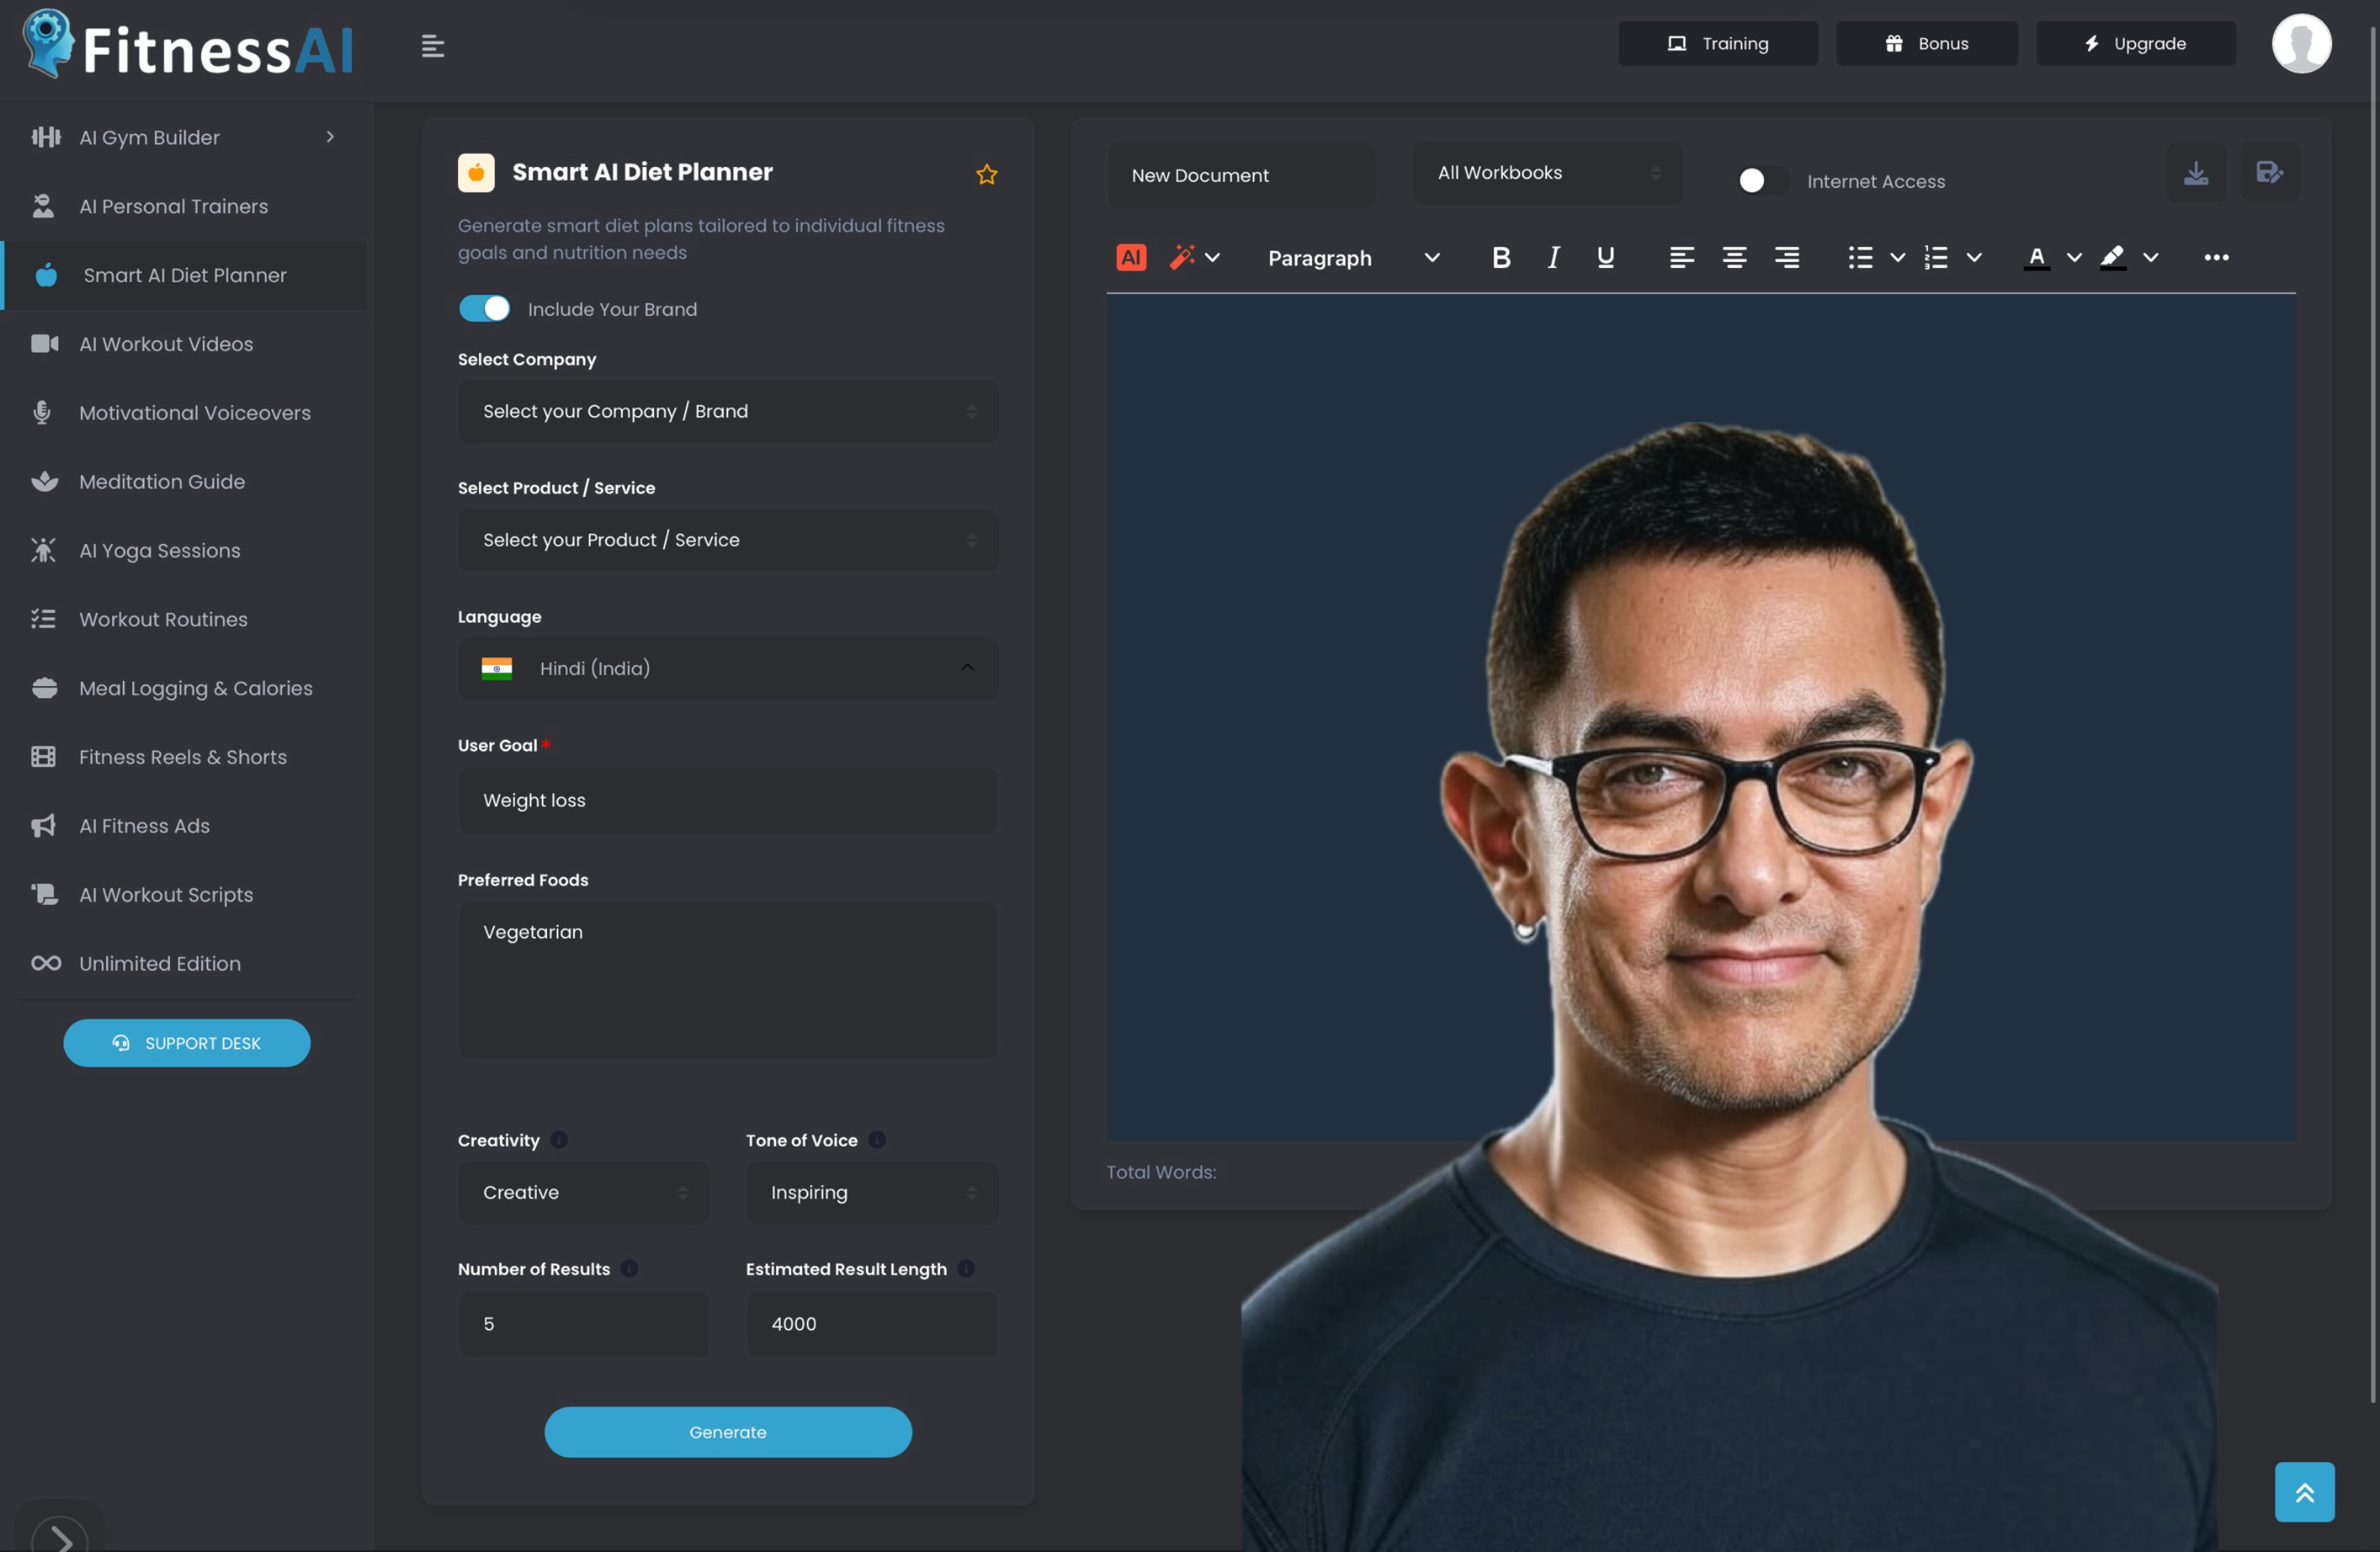2380x1552 pixels.
Task: Open the text color picker arrow
Action: pyautogui.click(x=2074, y=258)
